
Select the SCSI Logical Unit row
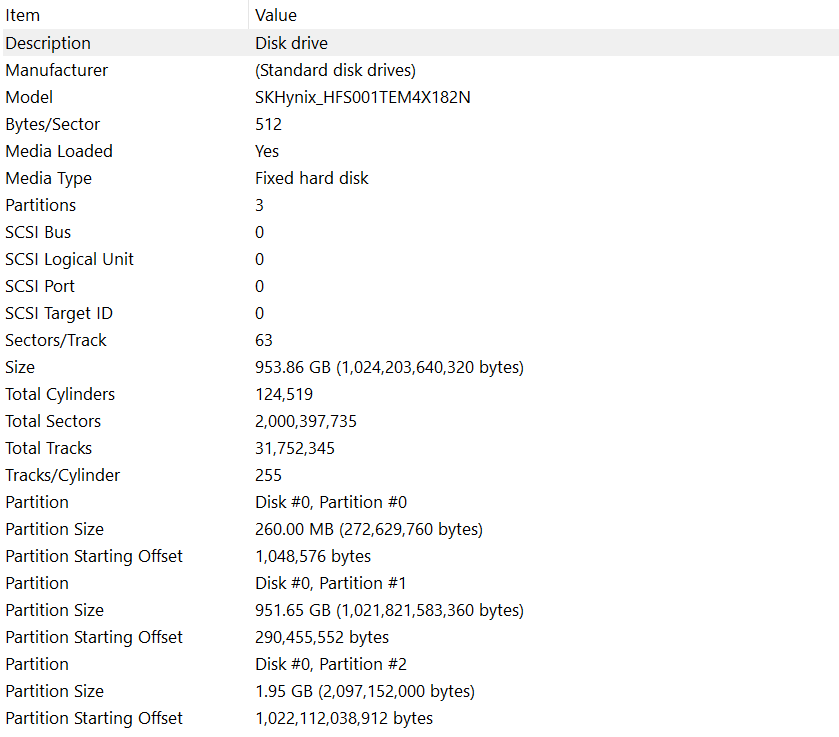tap(70, 259)
